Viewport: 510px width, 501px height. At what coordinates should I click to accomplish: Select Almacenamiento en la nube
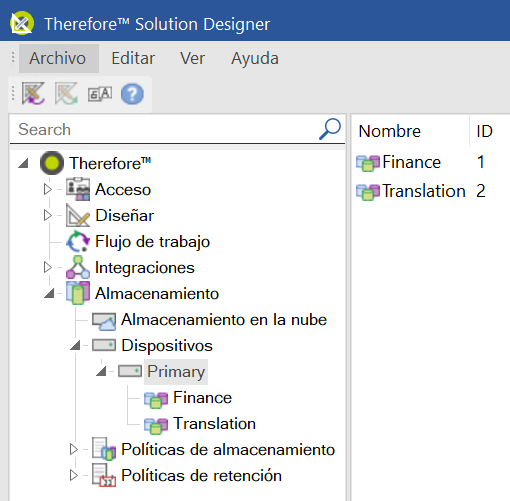[x=224, y=319]
